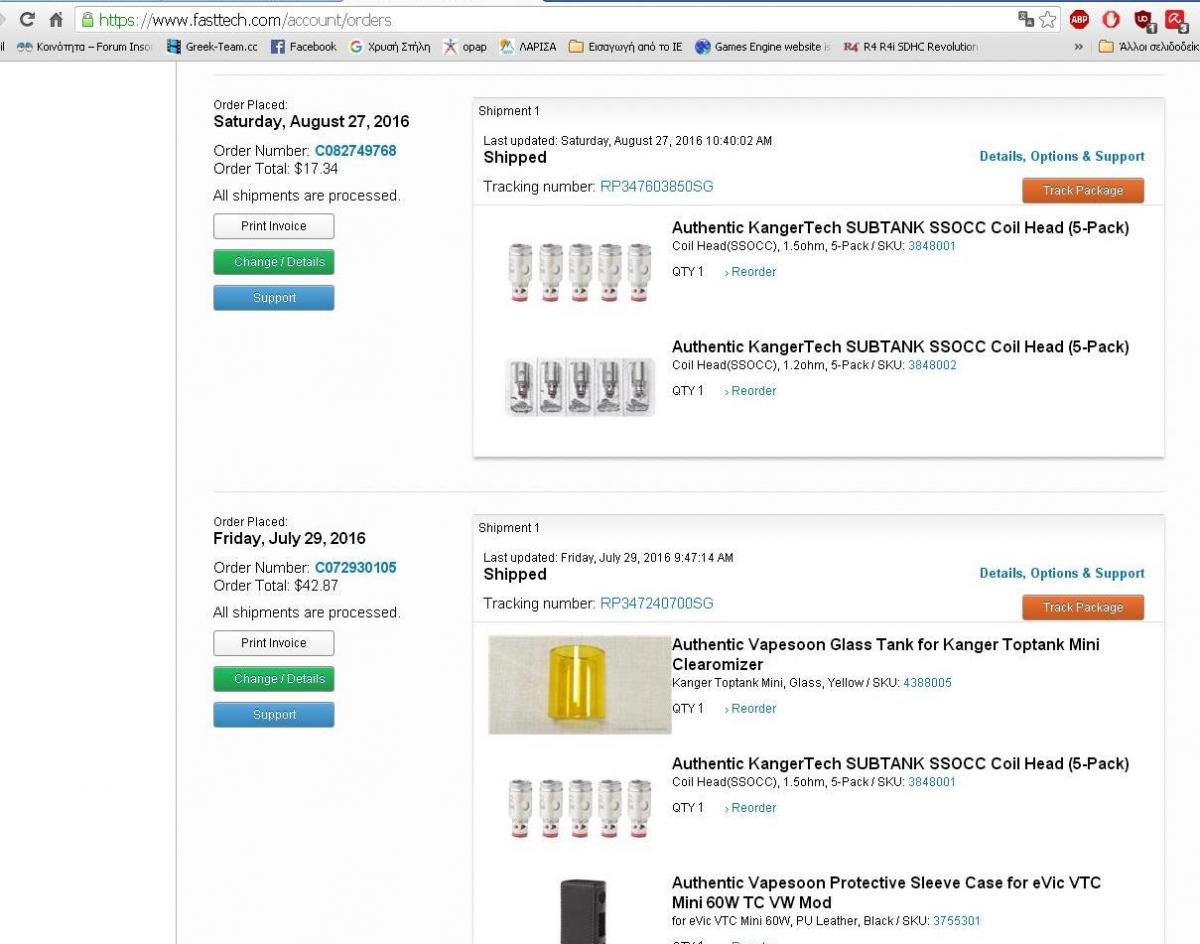Open tracking number RP347240700SG
1200x944 pixels.
coord(656,604)
